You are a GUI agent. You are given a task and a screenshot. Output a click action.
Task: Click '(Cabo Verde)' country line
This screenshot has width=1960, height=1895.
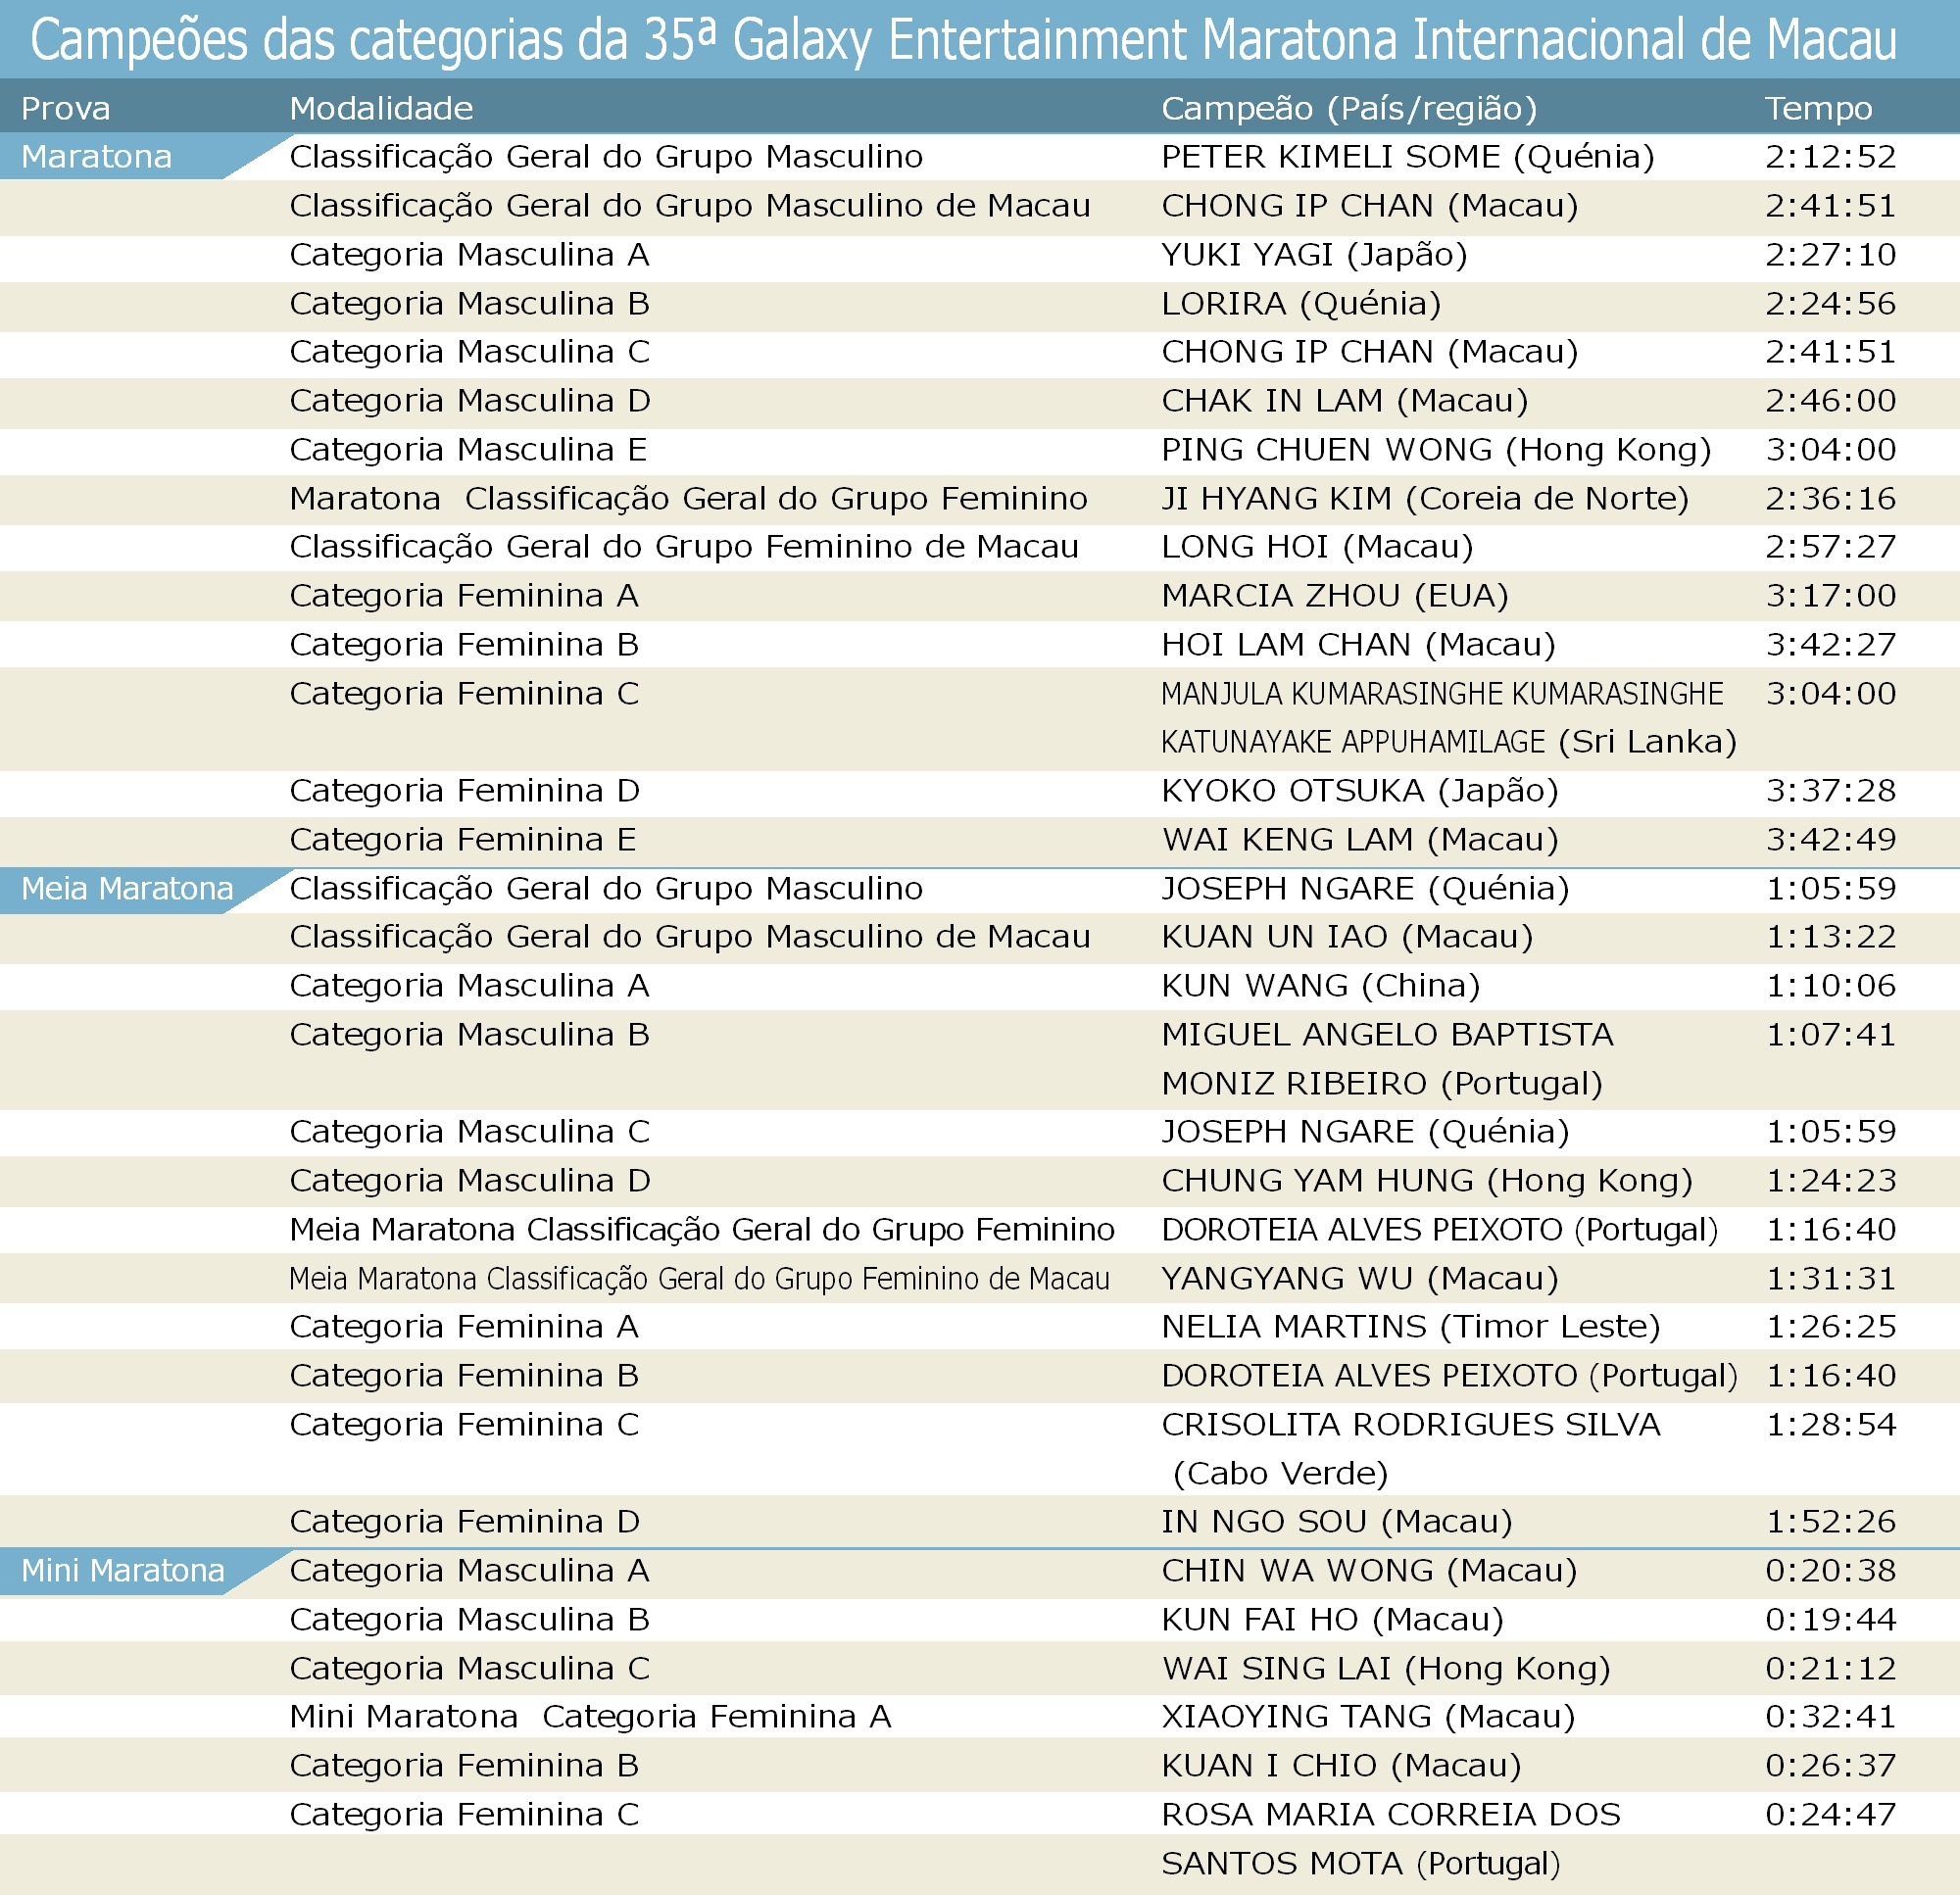(1280, 1474)
